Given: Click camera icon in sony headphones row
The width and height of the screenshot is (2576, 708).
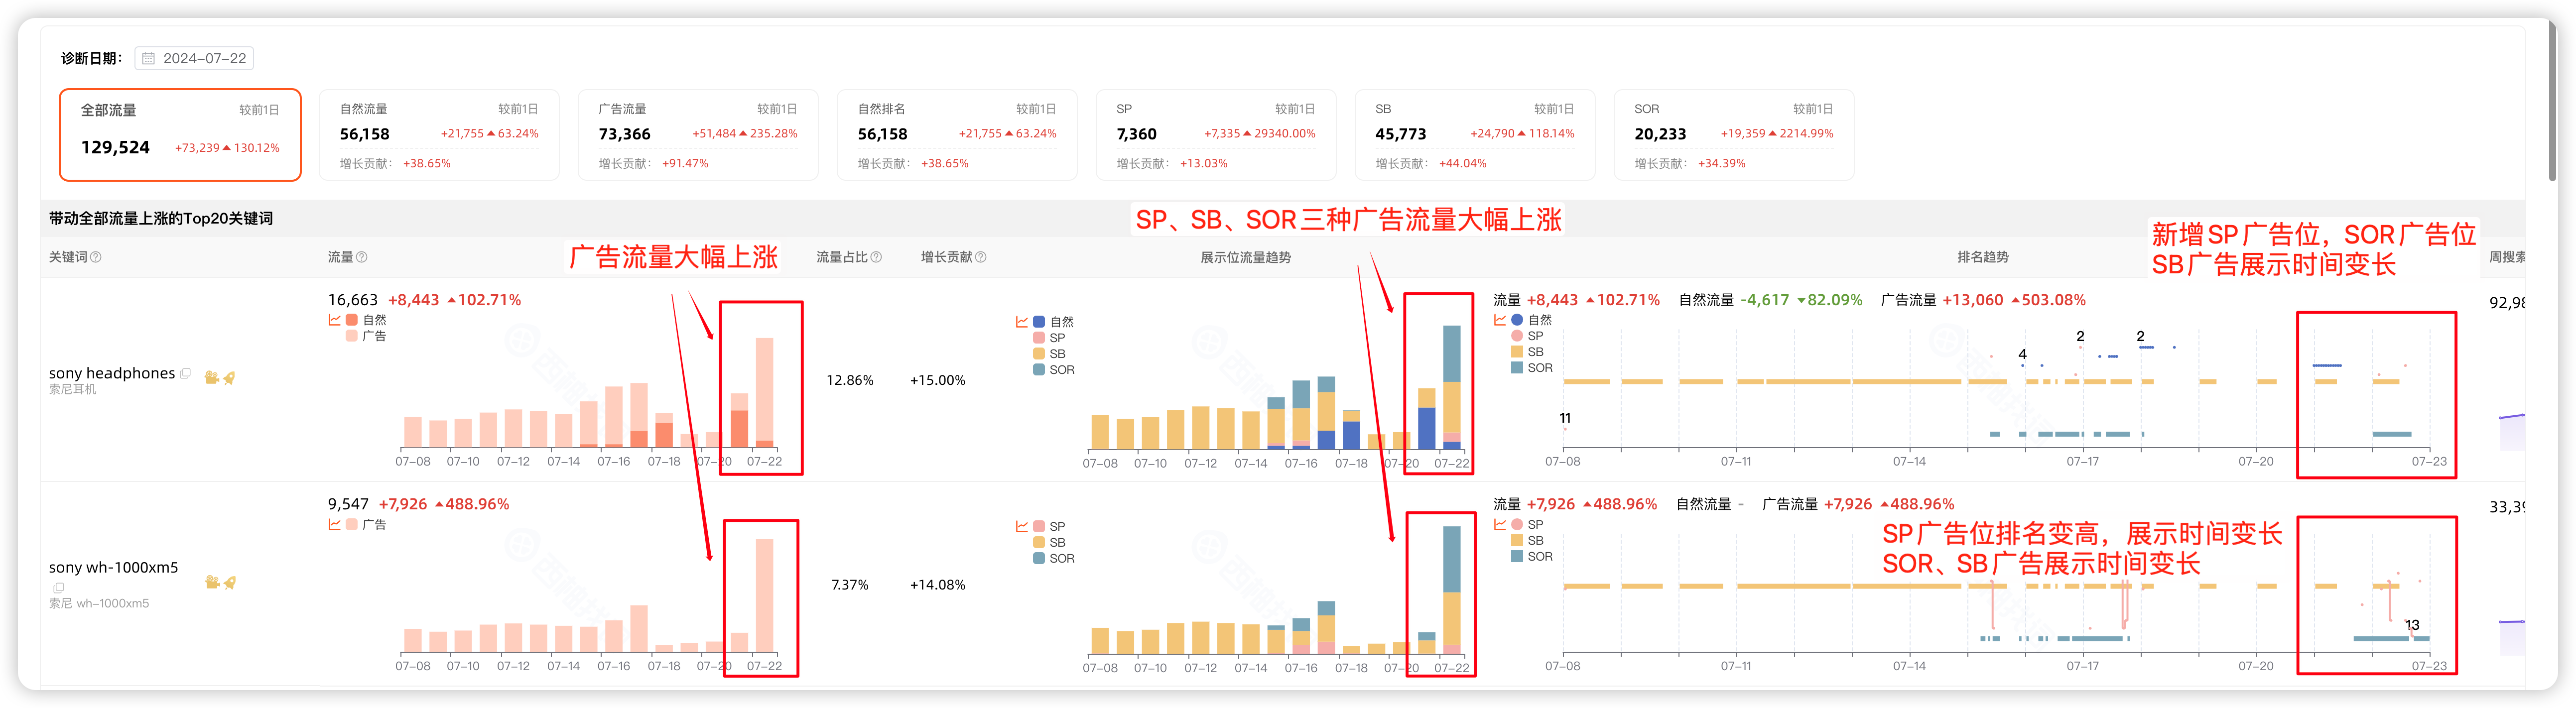Looking at the screenshot, I should (211, 377).
